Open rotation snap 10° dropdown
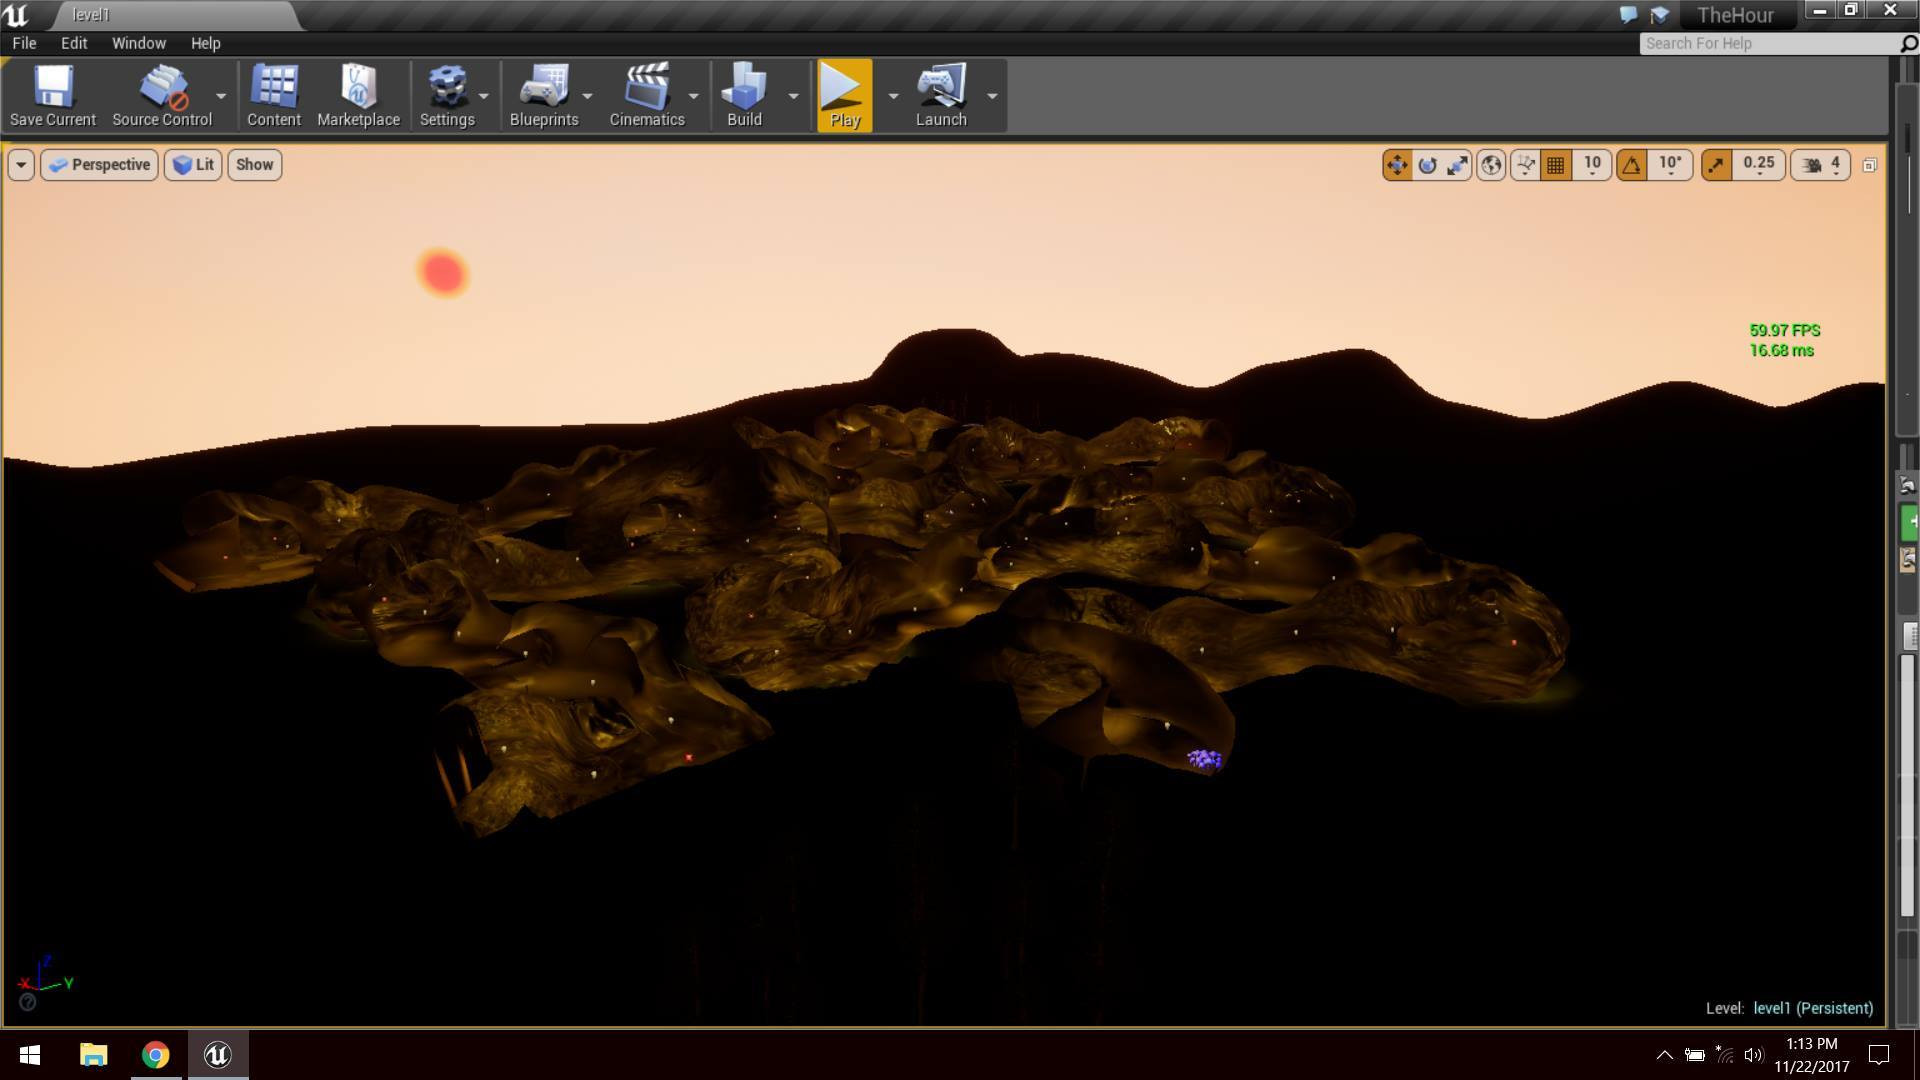Screen dimensions: 1920x1080 coord(1670,165)
